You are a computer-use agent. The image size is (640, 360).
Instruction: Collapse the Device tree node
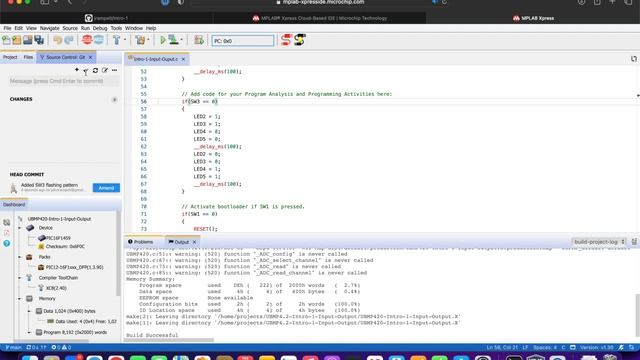point(20,228)
